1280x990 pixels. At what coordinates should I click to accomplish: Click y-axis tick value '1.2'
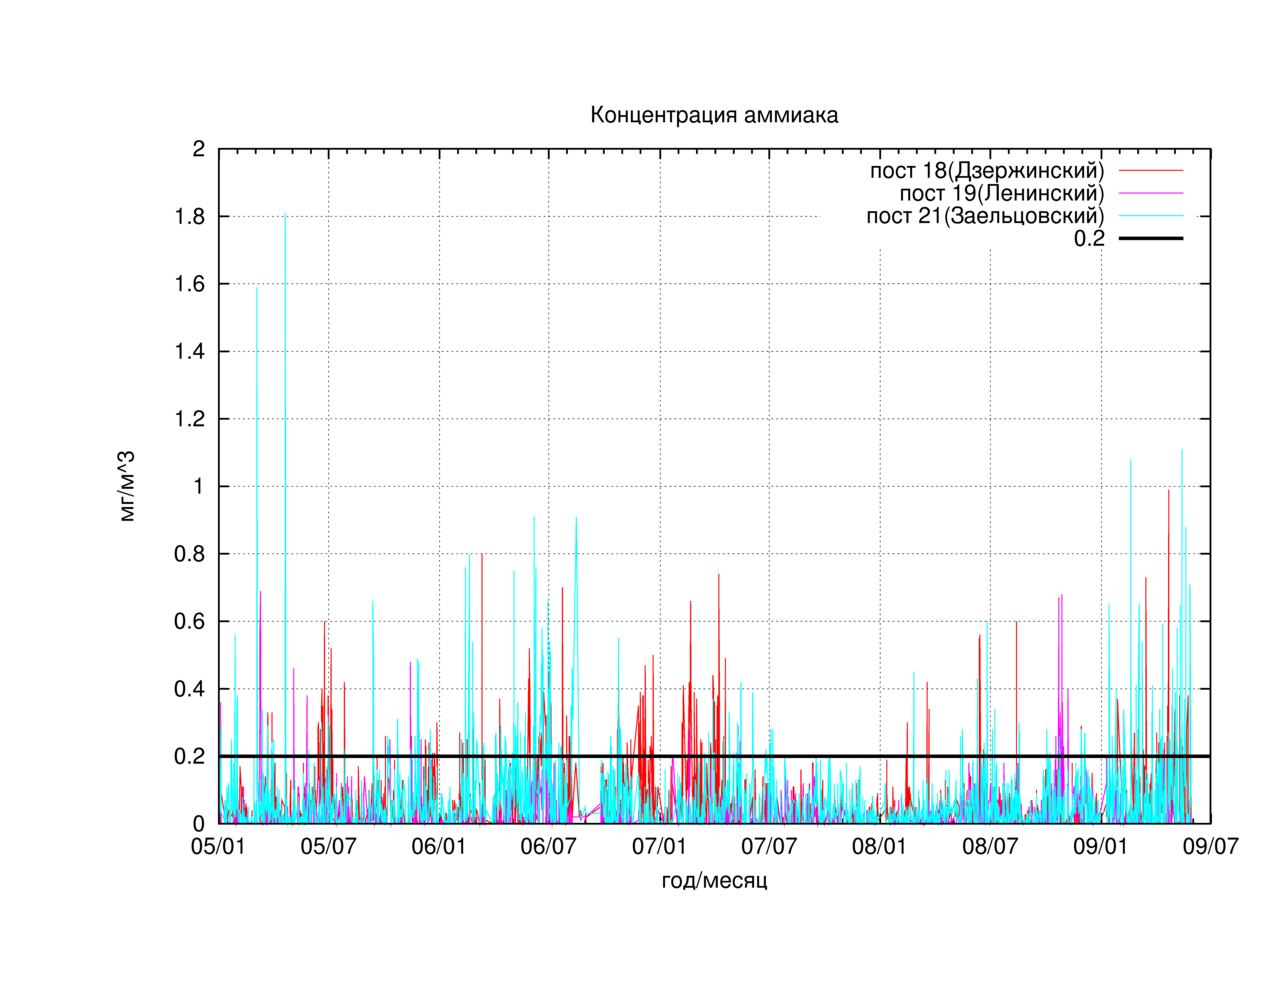(189, 419)
